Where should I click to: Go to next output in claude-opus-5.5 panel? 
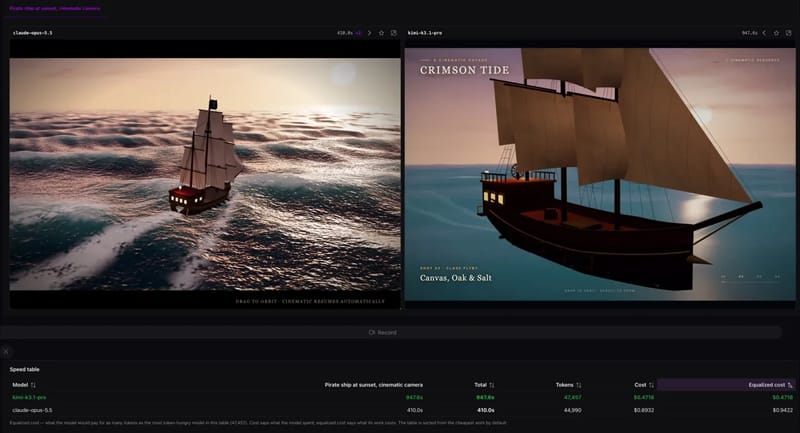(x=369, y=33)
